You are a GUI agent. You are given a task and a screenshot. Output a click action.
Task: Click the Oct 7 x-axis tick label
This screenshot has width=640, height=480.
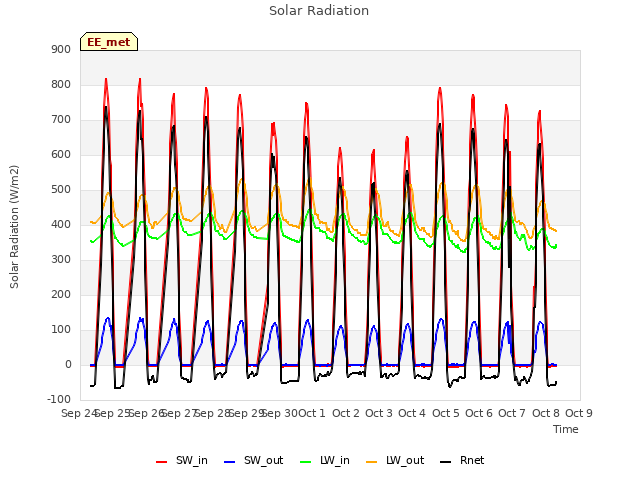click(x=512, y=413)
